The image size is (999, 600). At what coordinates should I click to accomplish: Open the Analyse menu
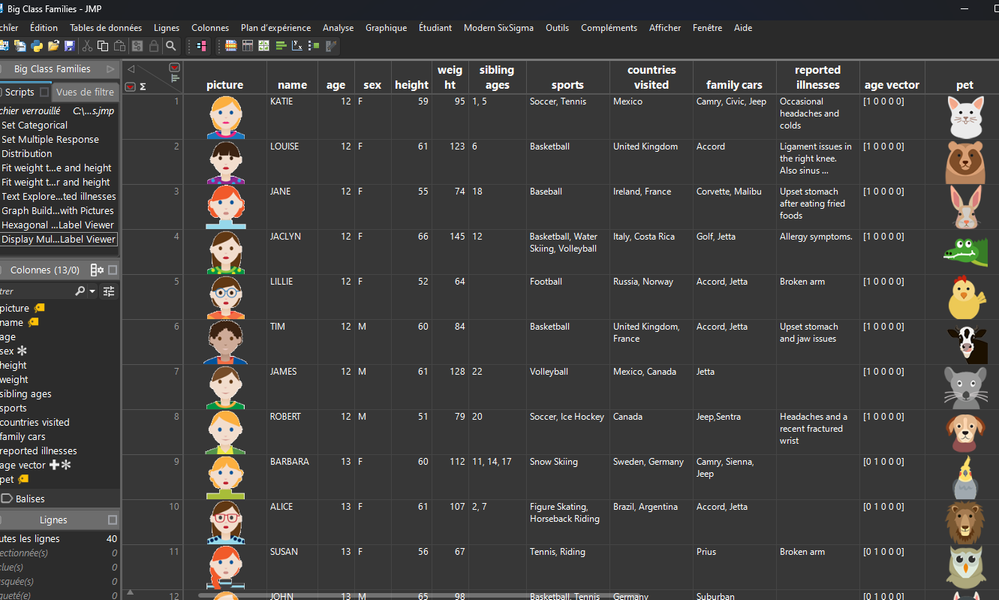338,28
